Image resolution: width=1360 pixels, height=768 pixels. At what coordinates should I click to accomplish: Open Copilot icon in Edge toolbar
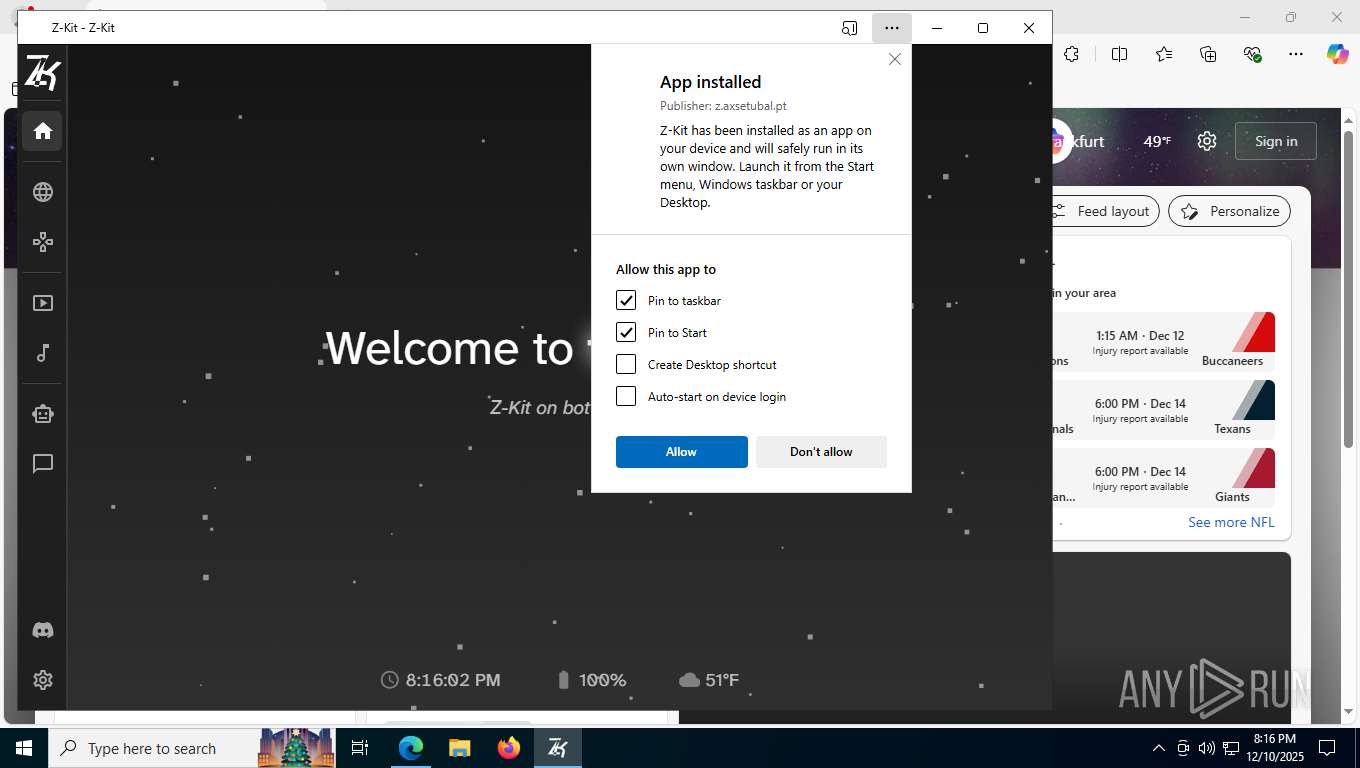tap(1337, 54)
